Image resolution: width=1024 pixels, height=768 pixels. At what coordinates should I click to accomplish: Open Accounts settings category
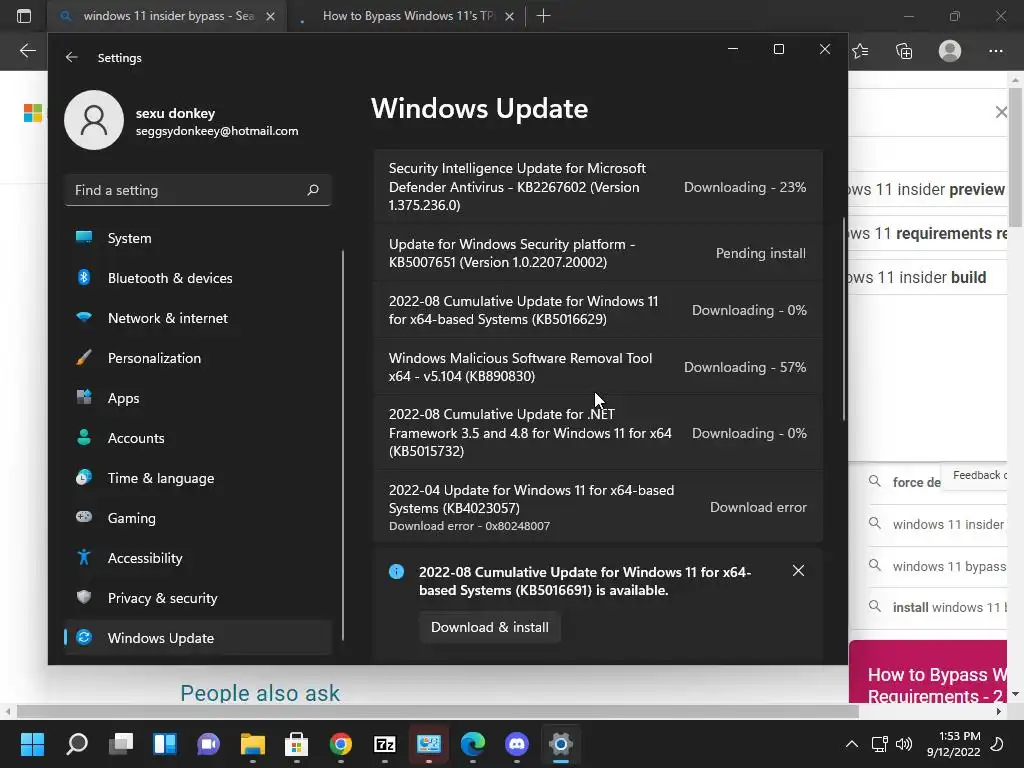(198, 438)
